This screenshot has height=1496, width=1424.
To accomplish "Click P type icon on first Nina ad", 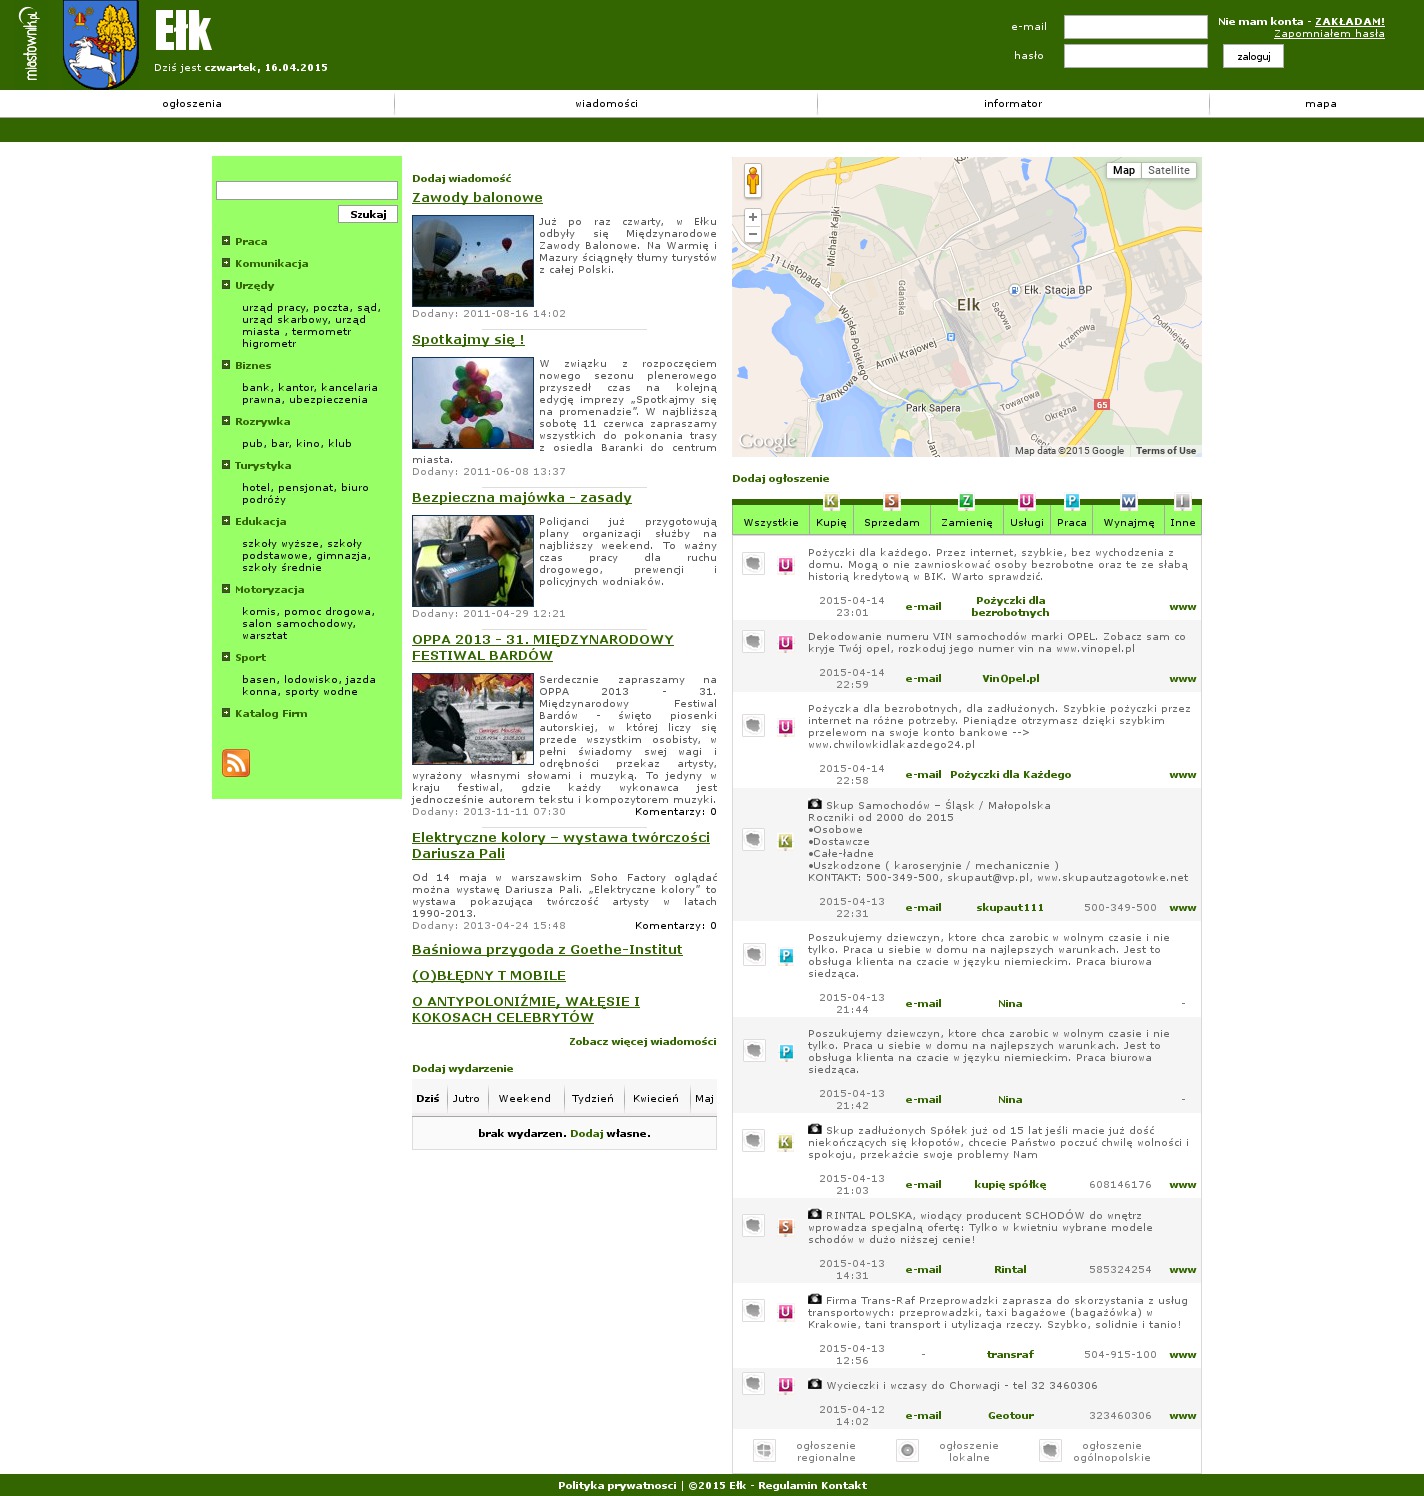I will pos(785,956).
